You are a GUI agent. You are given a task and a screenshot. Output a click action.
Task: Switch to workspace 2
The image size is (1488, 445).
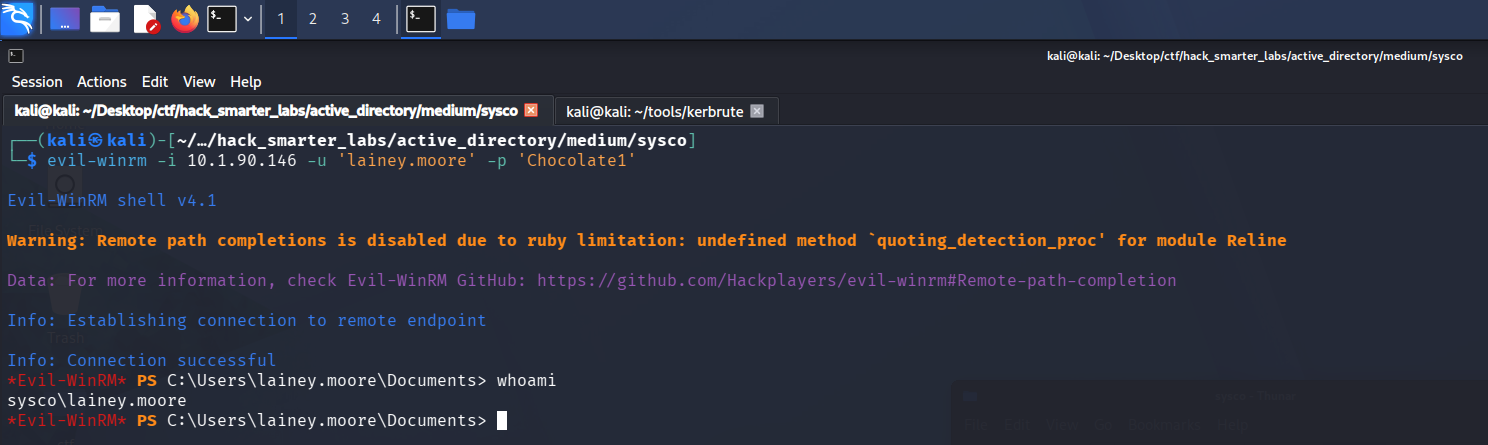[312, 19]
